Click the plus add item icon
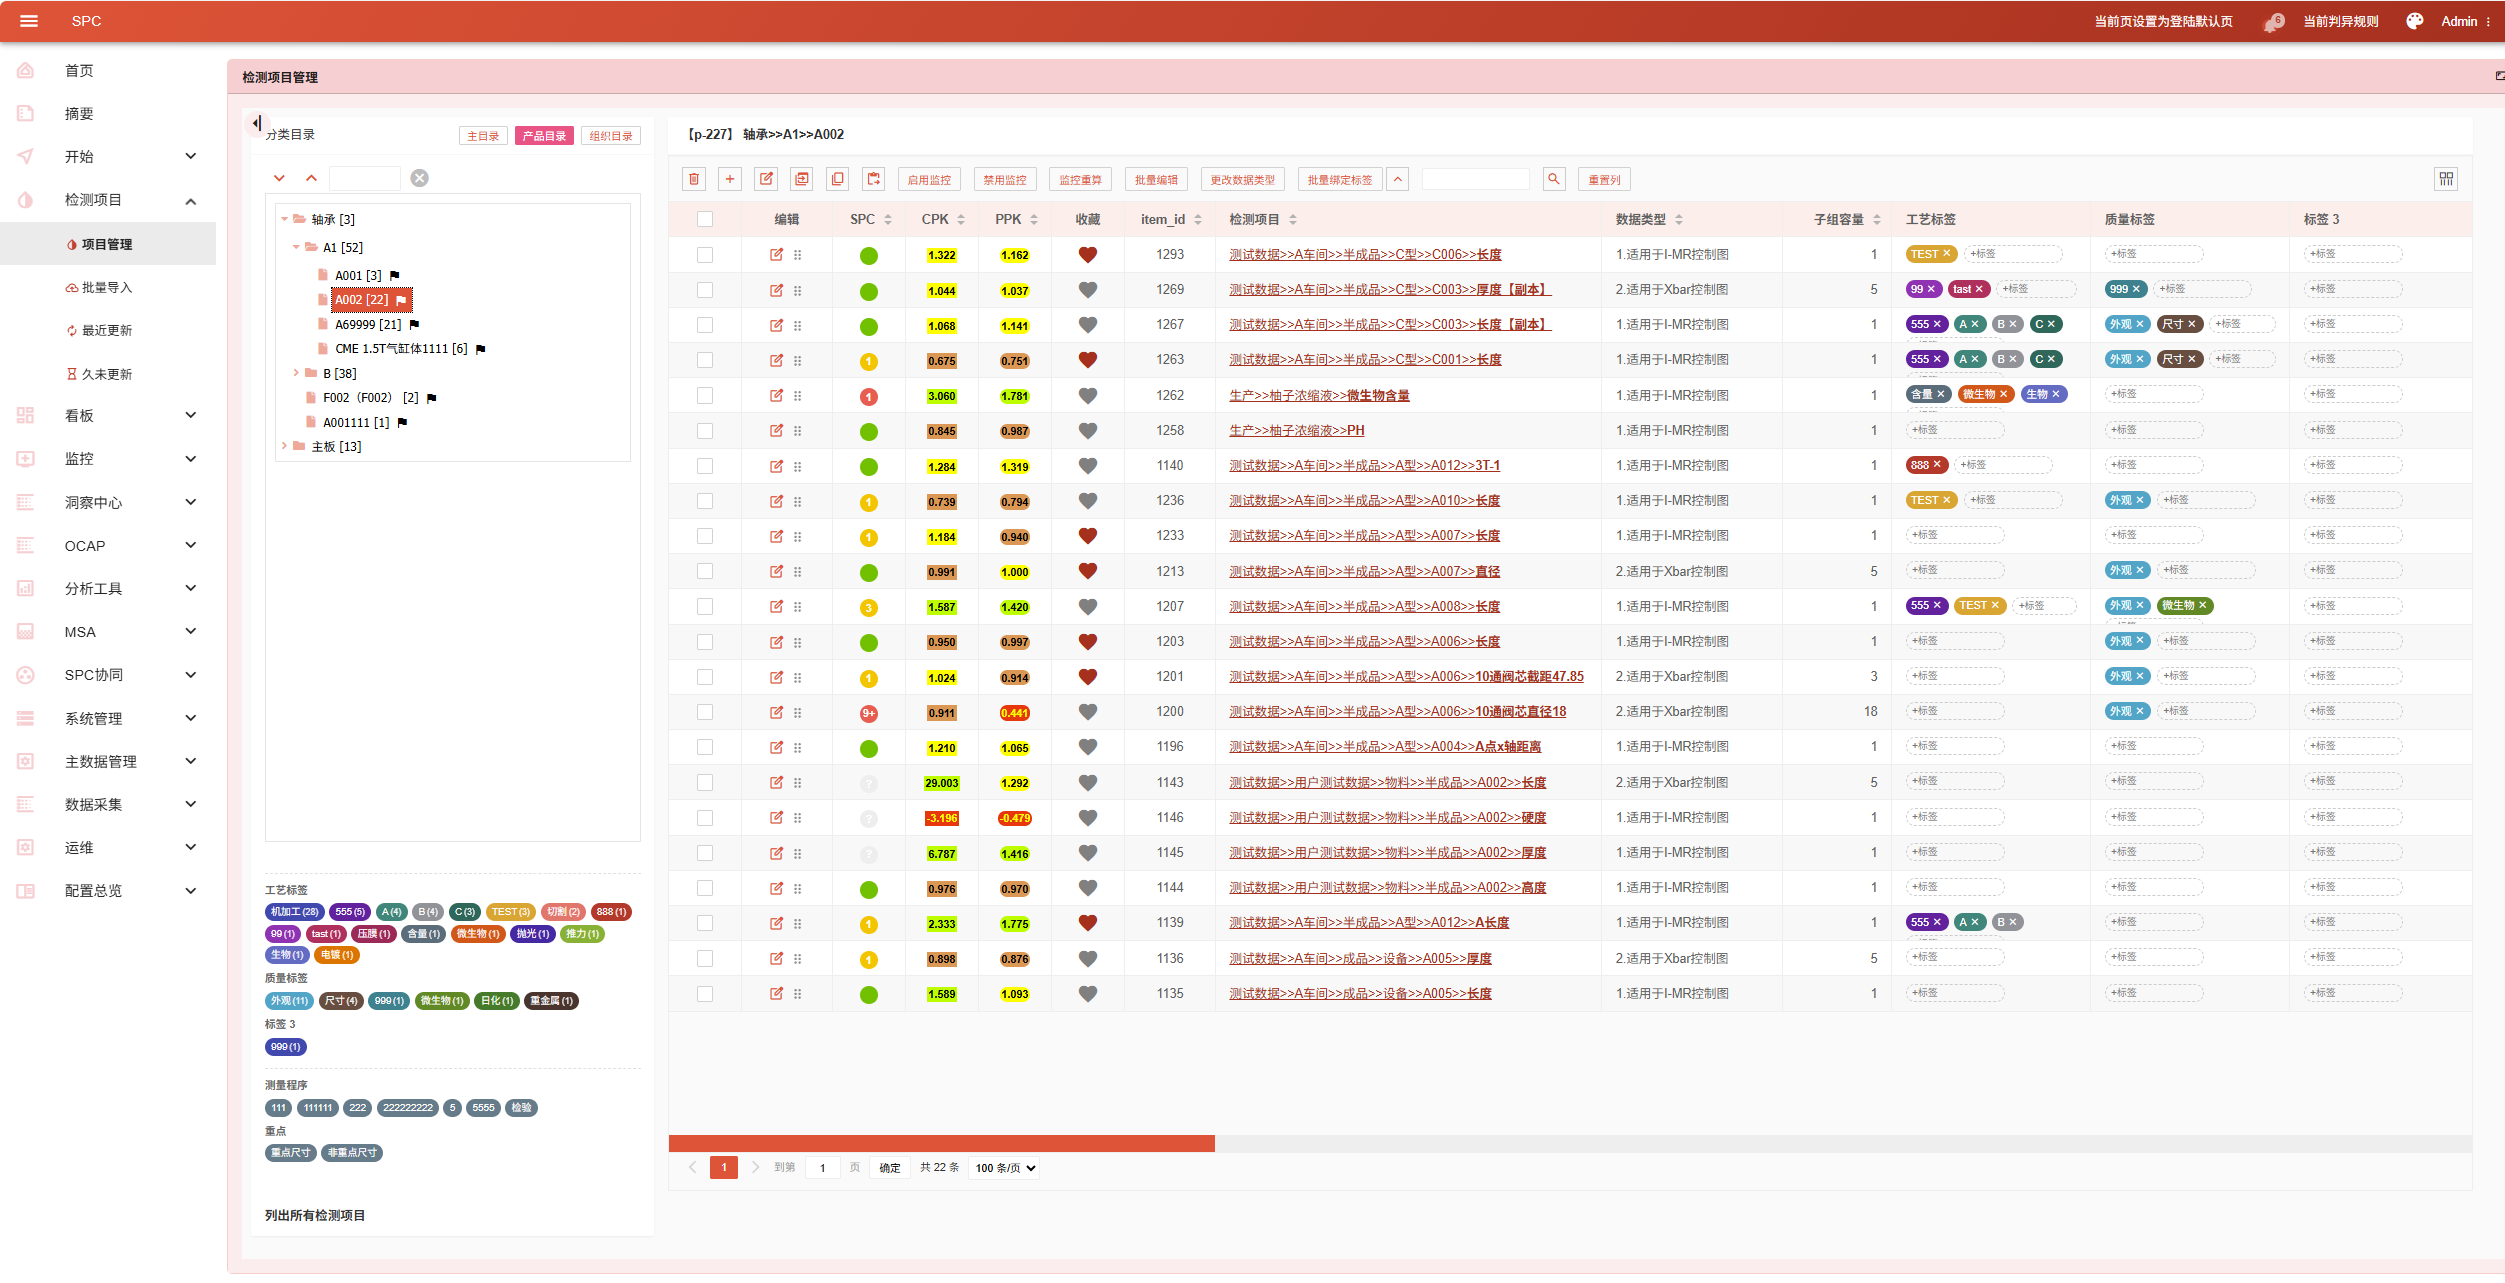This screenshot has height=1283, width=2505. click(730, 179)
